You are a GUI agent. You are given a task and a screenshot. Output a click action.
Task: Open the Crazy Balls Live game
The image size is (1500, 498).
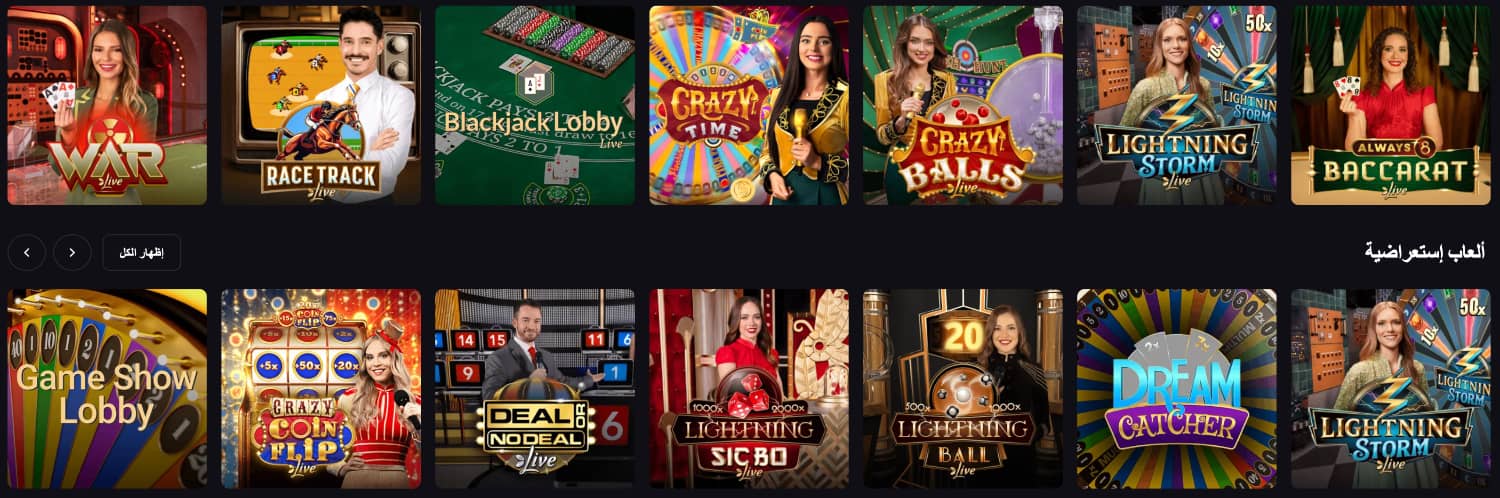pos(963,105)
